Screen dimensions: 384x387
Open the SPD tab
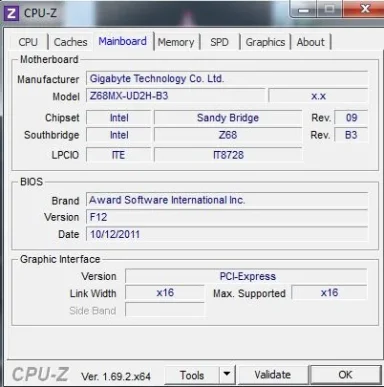point(219,42)
